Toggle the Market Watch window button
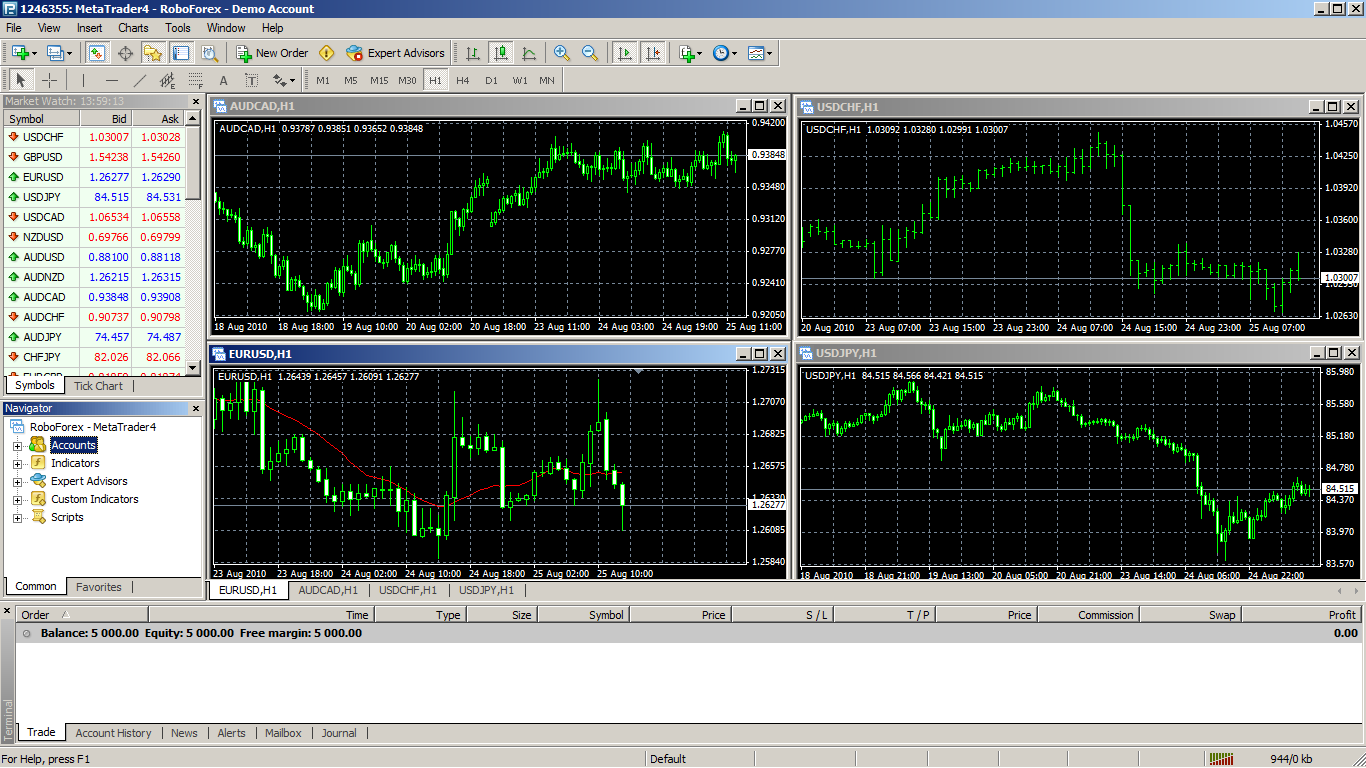The height and width of the screenshot is (768, 1366). (97, 53)
